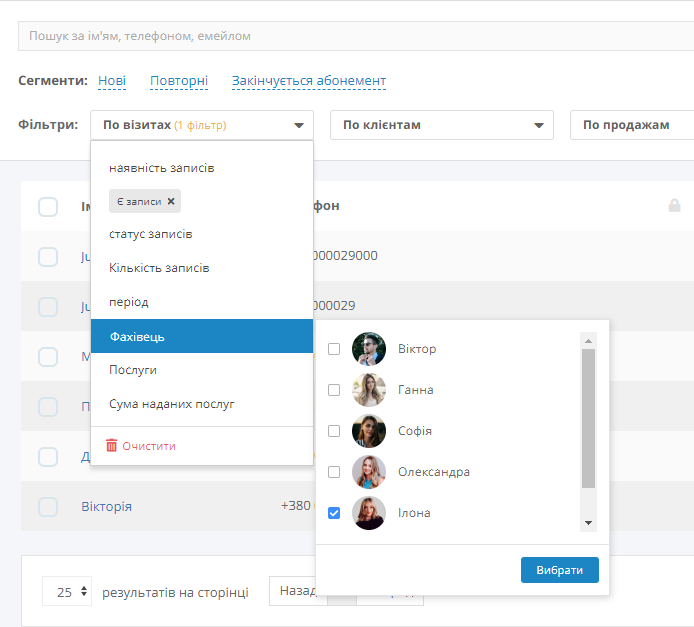Screen dimensions: 694x627
Task: Click the trash icon next to Очистити
Action: [111, 446]
